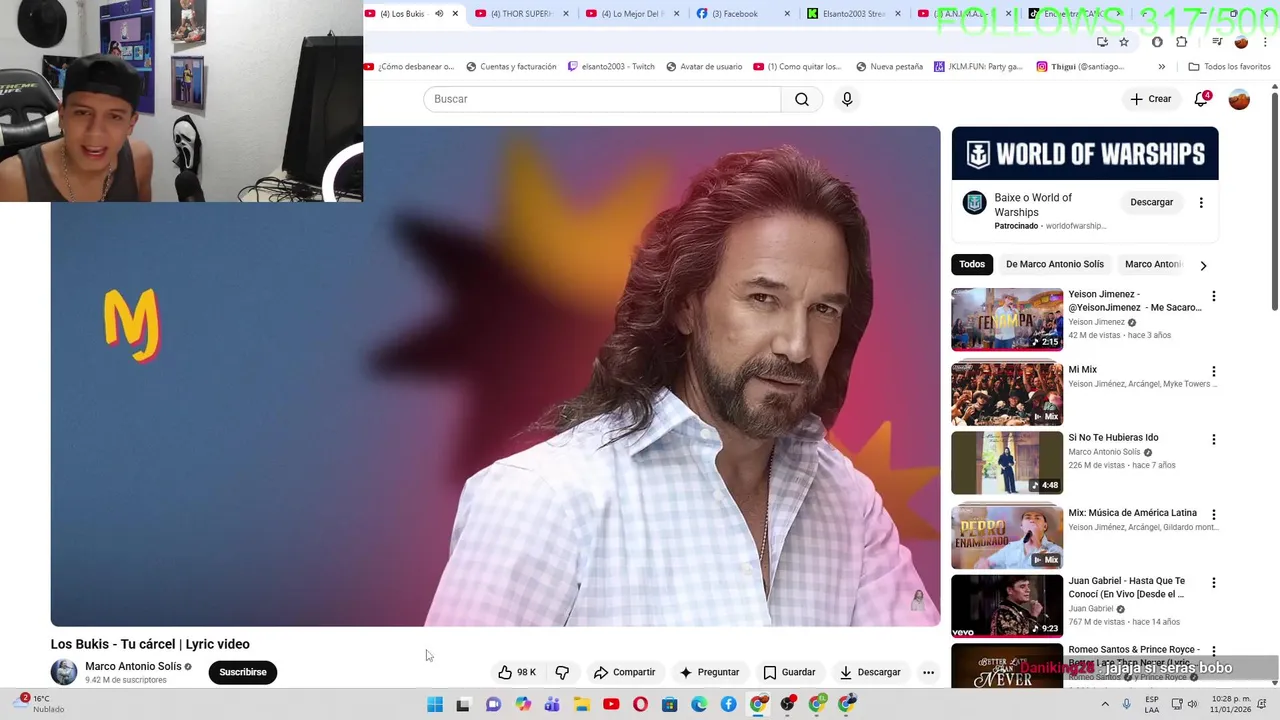
Task: Open OBS Studio from the taskbar
Action: click(x=788, y=704)
